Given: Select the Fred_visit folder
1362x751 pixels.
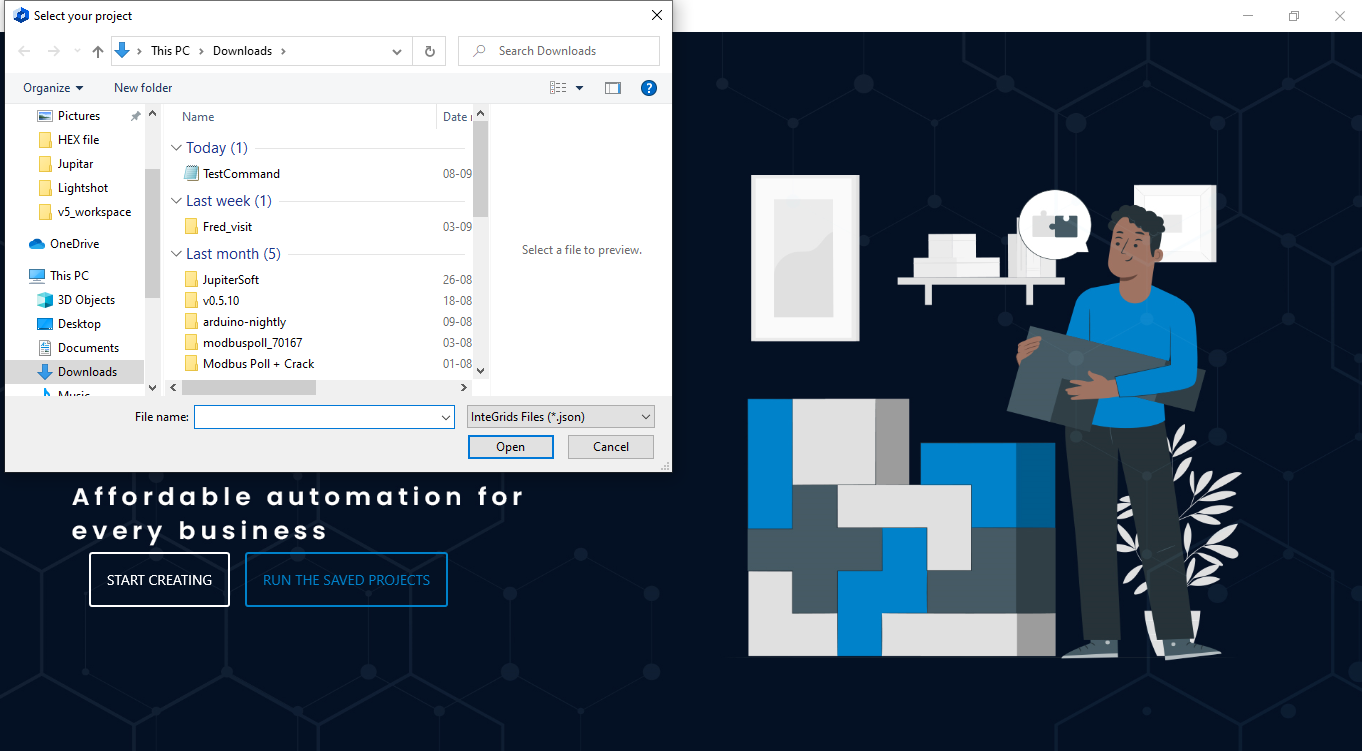Looking at the screenshot, I should (227, 227).
